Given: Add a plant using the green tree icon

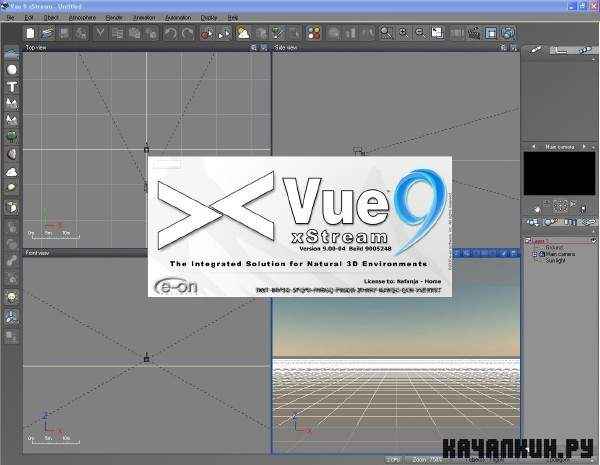Looking at the screenshot, I should (x=12, y=136).
